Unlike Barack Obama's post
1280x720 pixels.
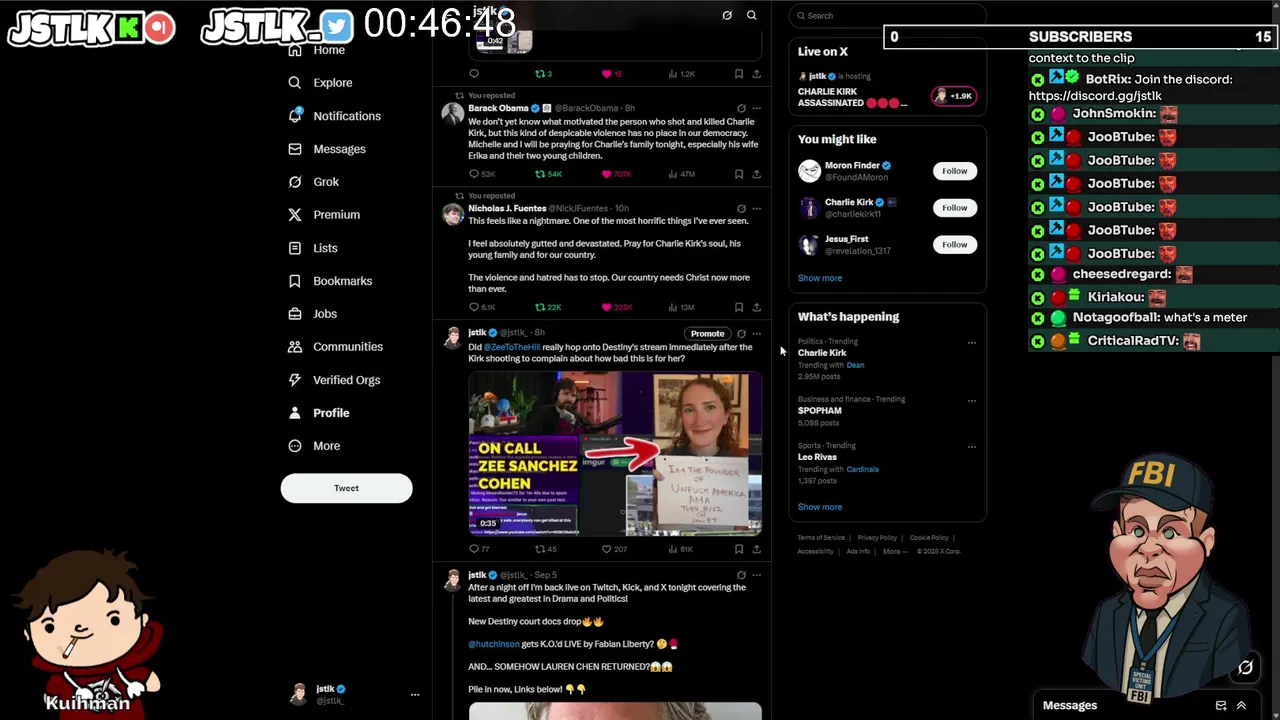[606, 174]
